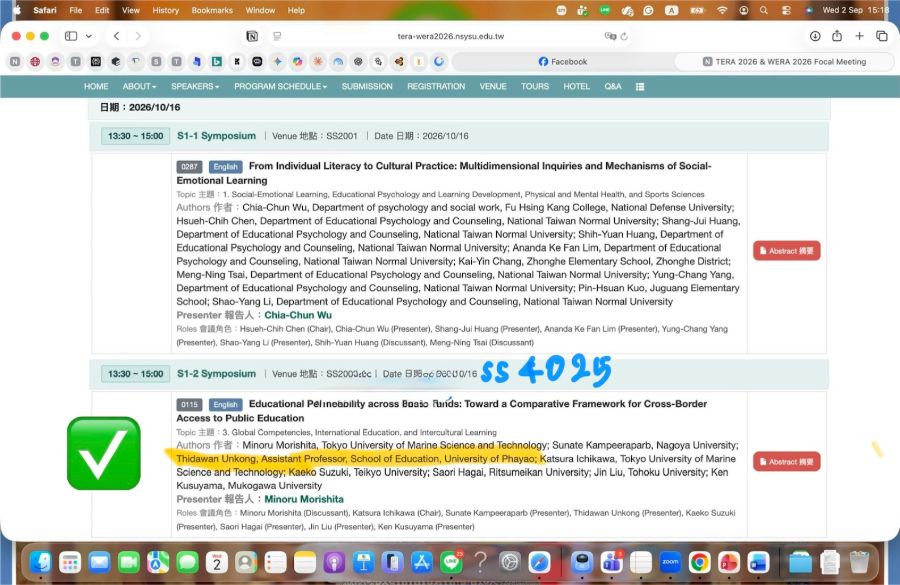Expand the ABOUT dropdown menu

pos(139,87)
